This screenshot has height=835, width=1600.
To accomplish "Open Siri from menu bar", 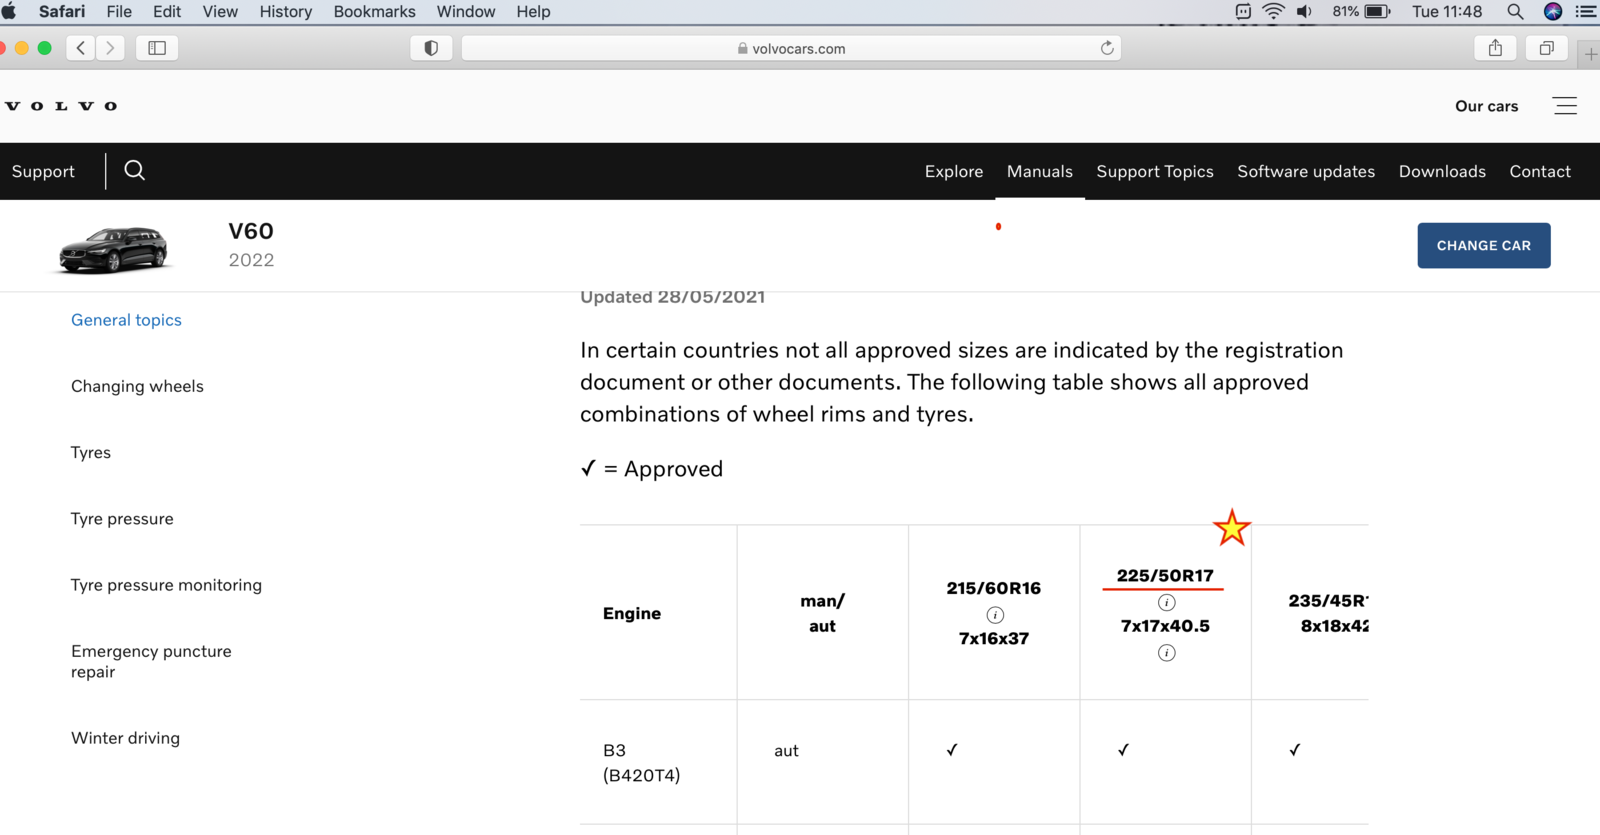I will coord(1553,12).
